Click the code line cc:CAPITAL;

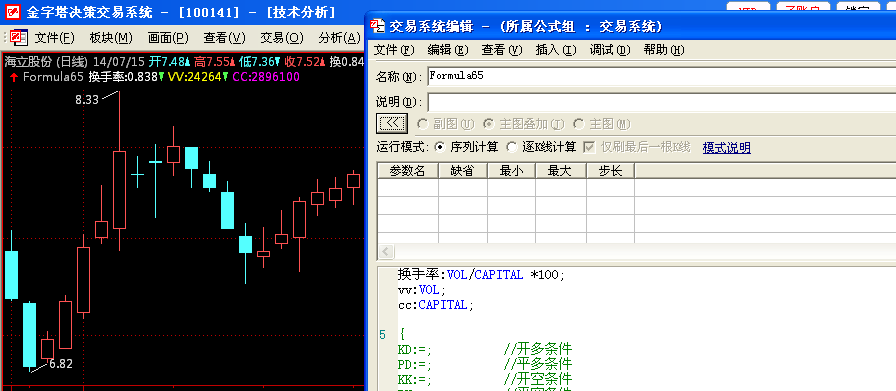point(436,305)
